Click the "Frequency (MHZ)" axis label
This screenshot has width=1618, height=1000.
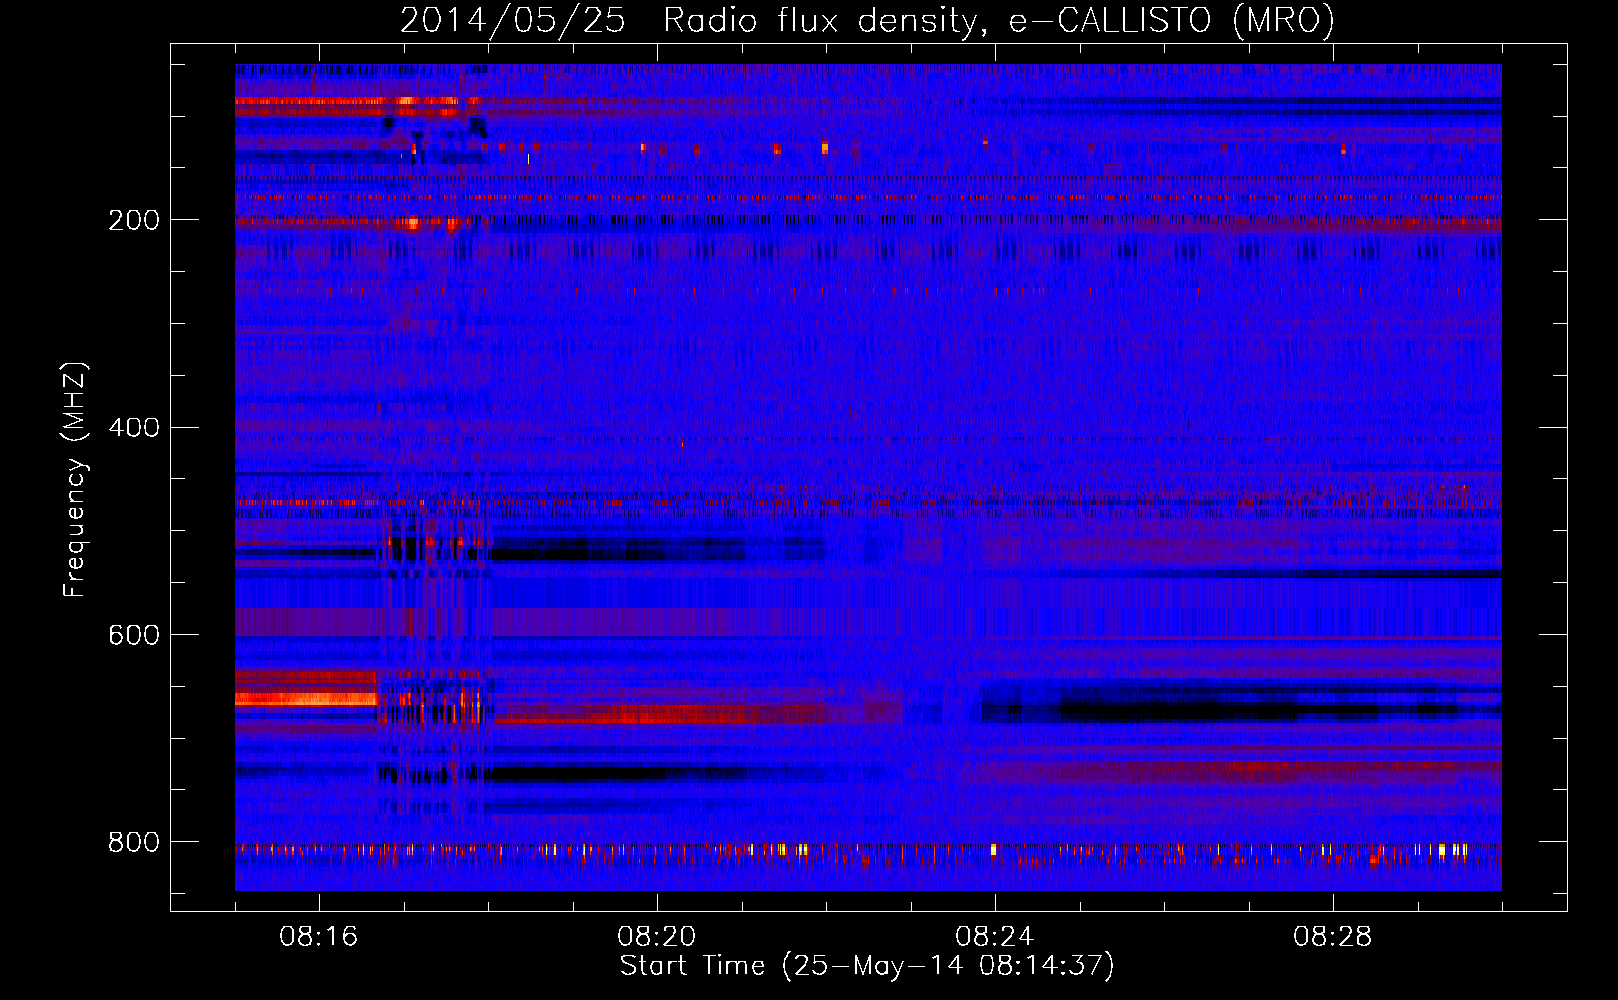pos(75,480)
